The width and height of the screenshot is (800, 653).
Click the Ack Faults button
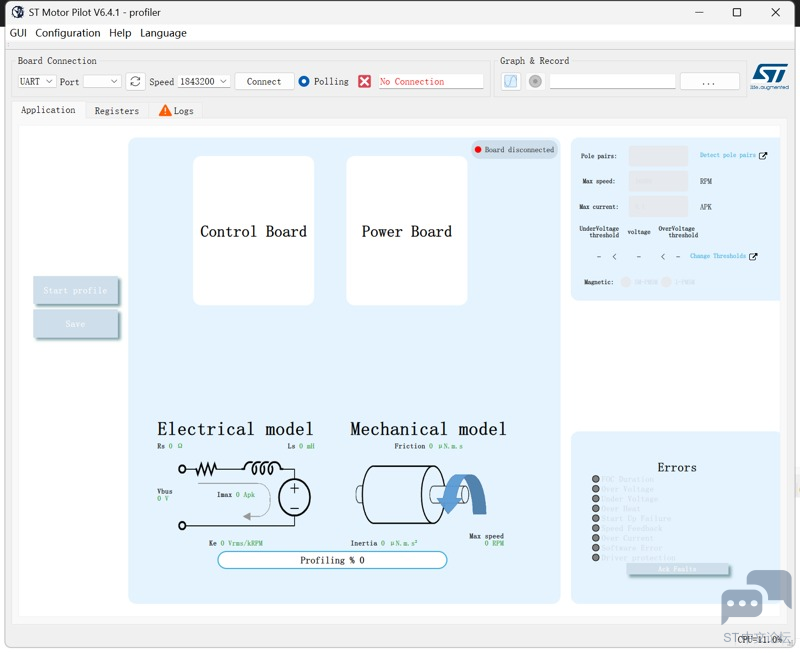[677, 569]
